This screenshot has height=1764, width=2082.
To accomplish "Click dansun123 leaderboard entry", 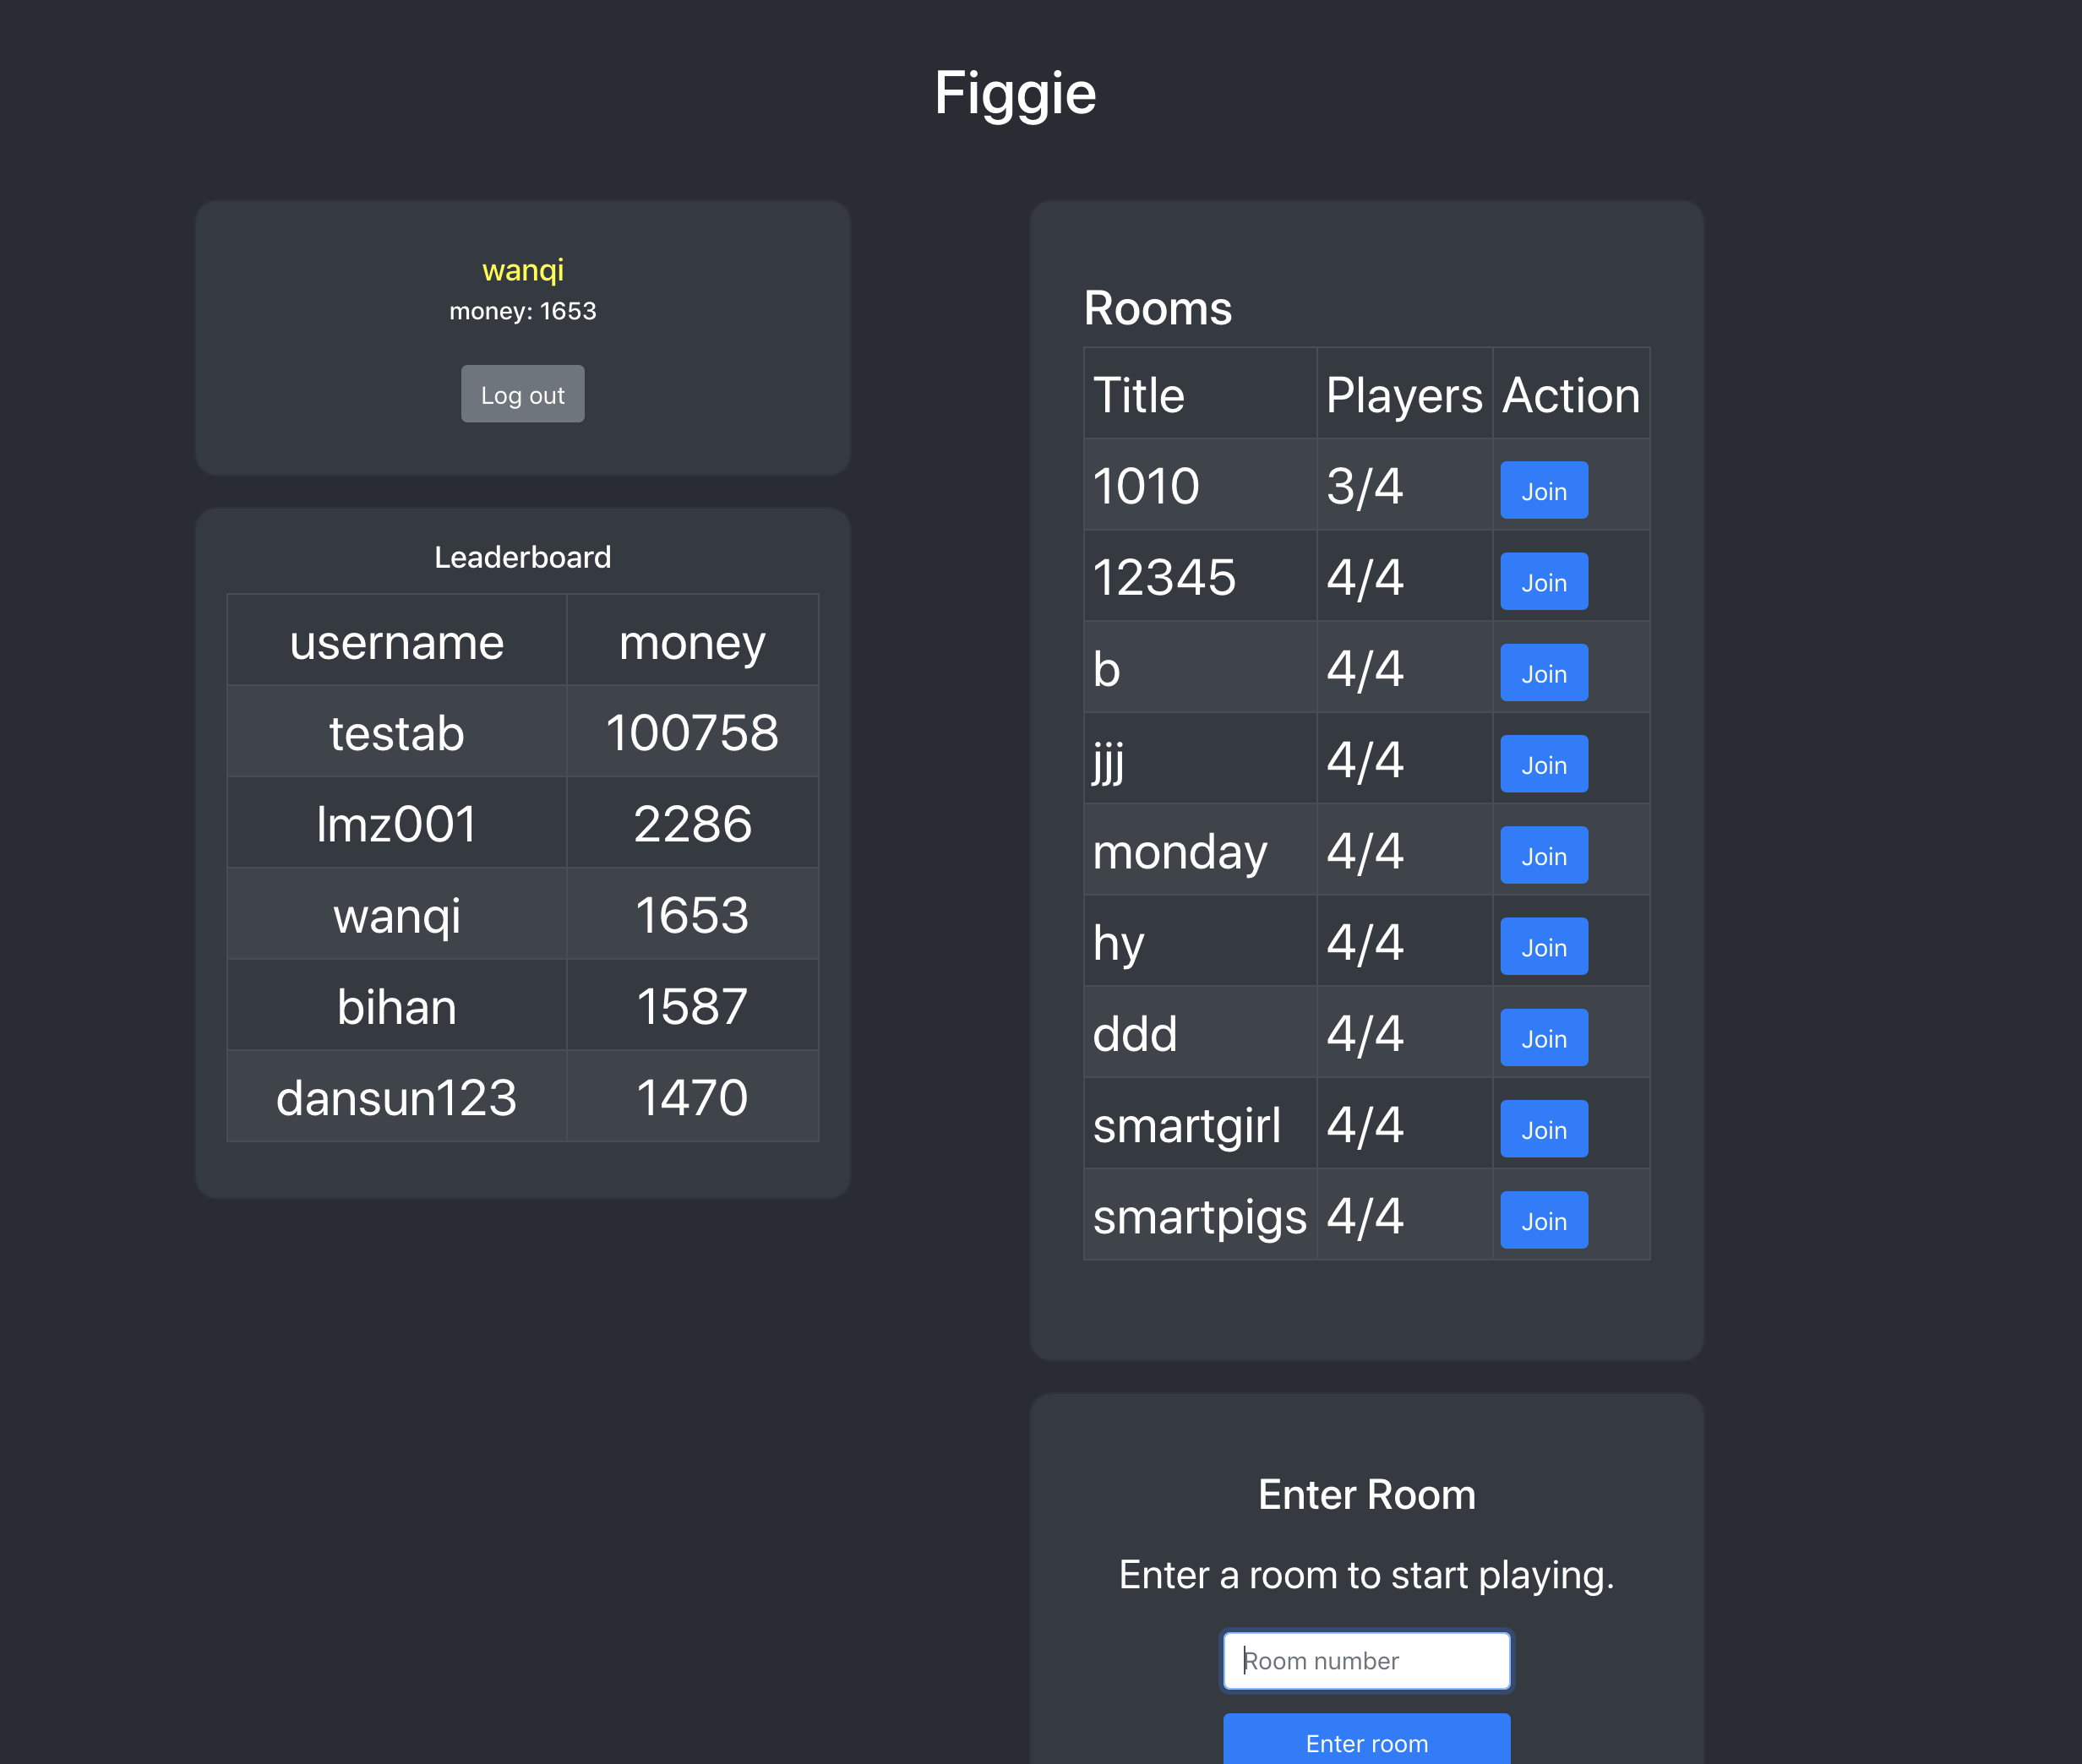I will click(397, 1097).
